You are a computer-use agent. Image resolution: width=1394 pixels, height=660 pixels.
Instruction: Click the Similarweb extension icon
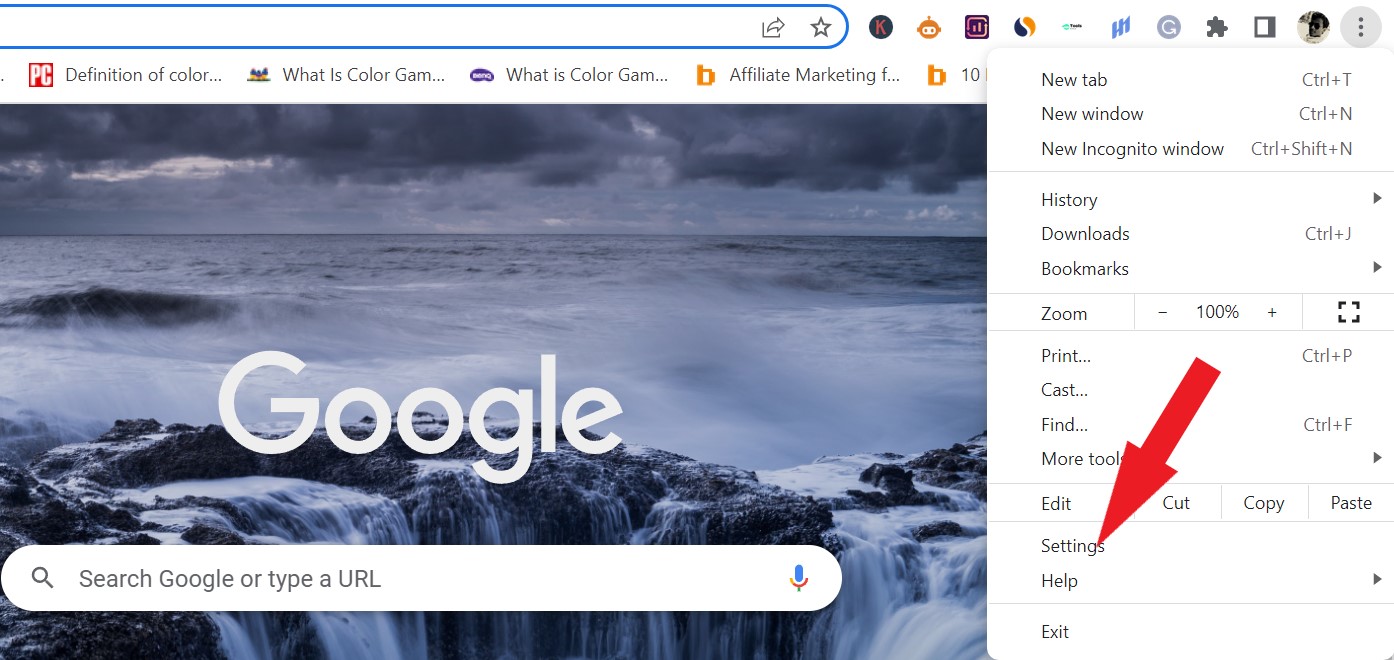click(x=1024, y=27)
